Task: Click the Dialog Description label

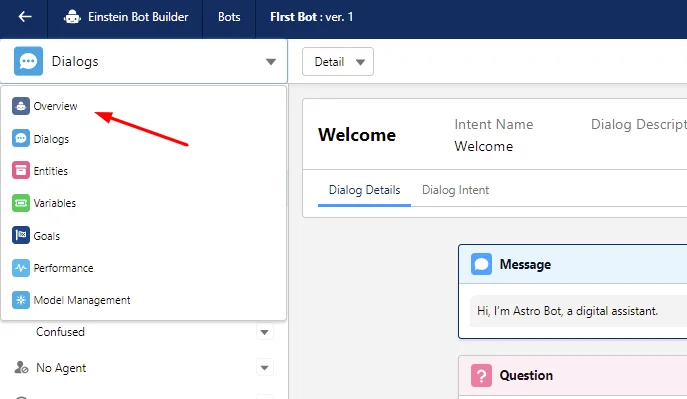Action: (x=639, y=124)
